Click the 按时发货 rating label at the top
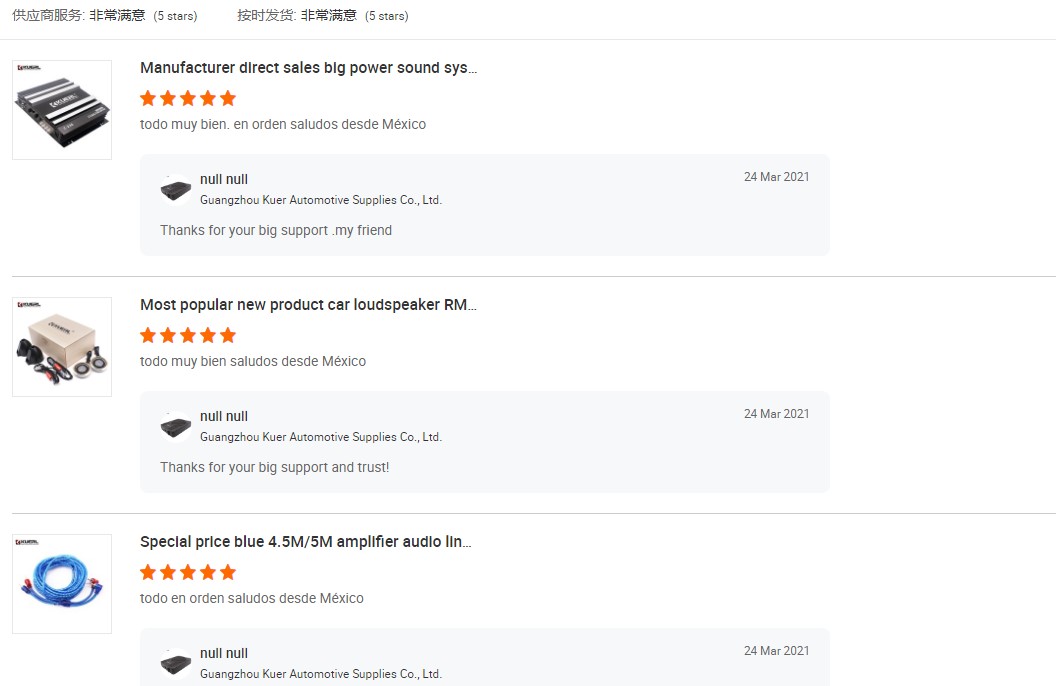Image resolution: width=1056 pixels, height=686 pixels. 266,16
